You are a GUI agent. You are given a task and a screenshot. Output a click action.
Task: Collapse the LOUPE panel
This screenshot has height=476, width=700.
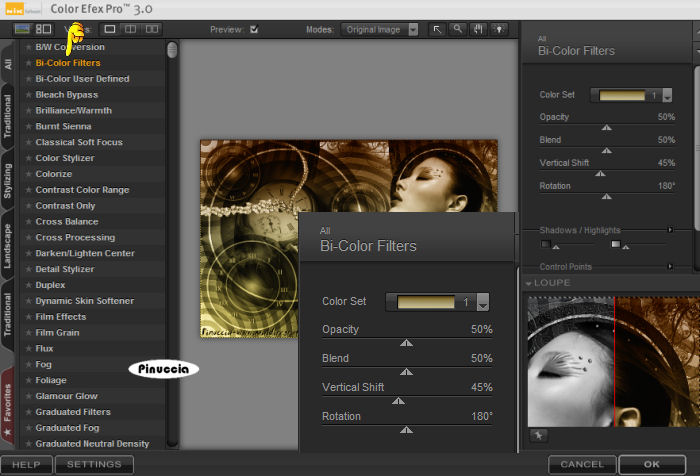coord(529,283)
